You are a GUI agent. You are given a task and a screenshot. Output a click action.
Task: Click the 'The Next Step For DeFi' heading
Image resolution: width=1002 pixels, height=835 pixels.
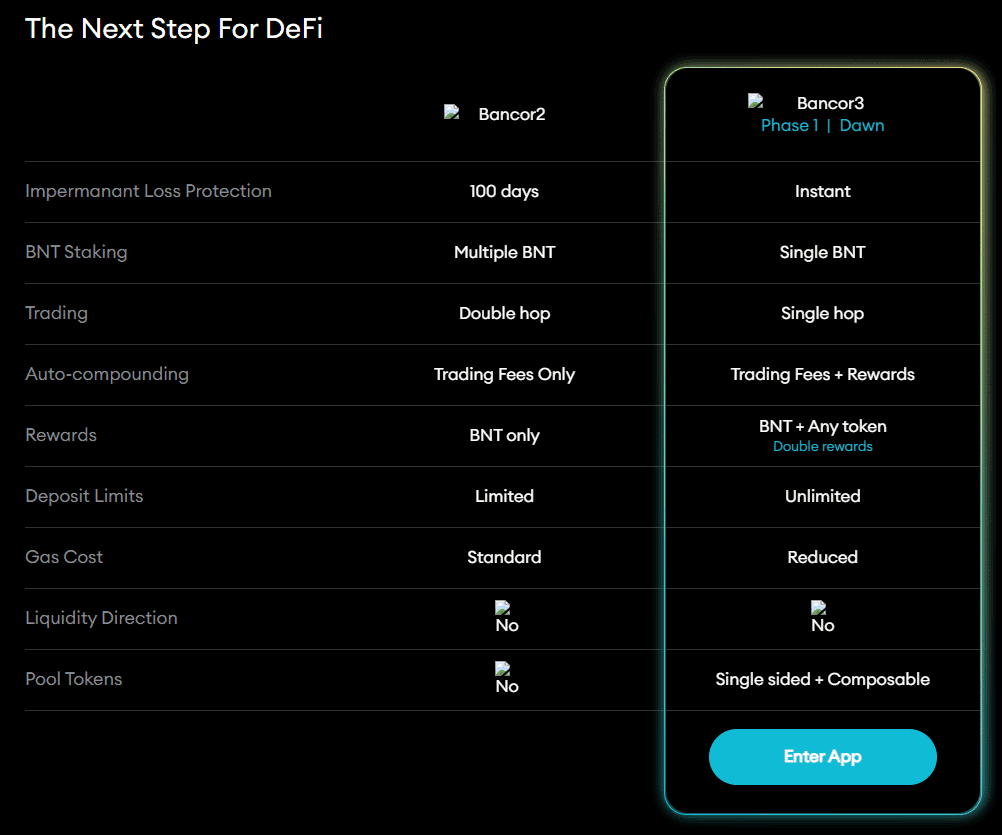click(174, 29)
